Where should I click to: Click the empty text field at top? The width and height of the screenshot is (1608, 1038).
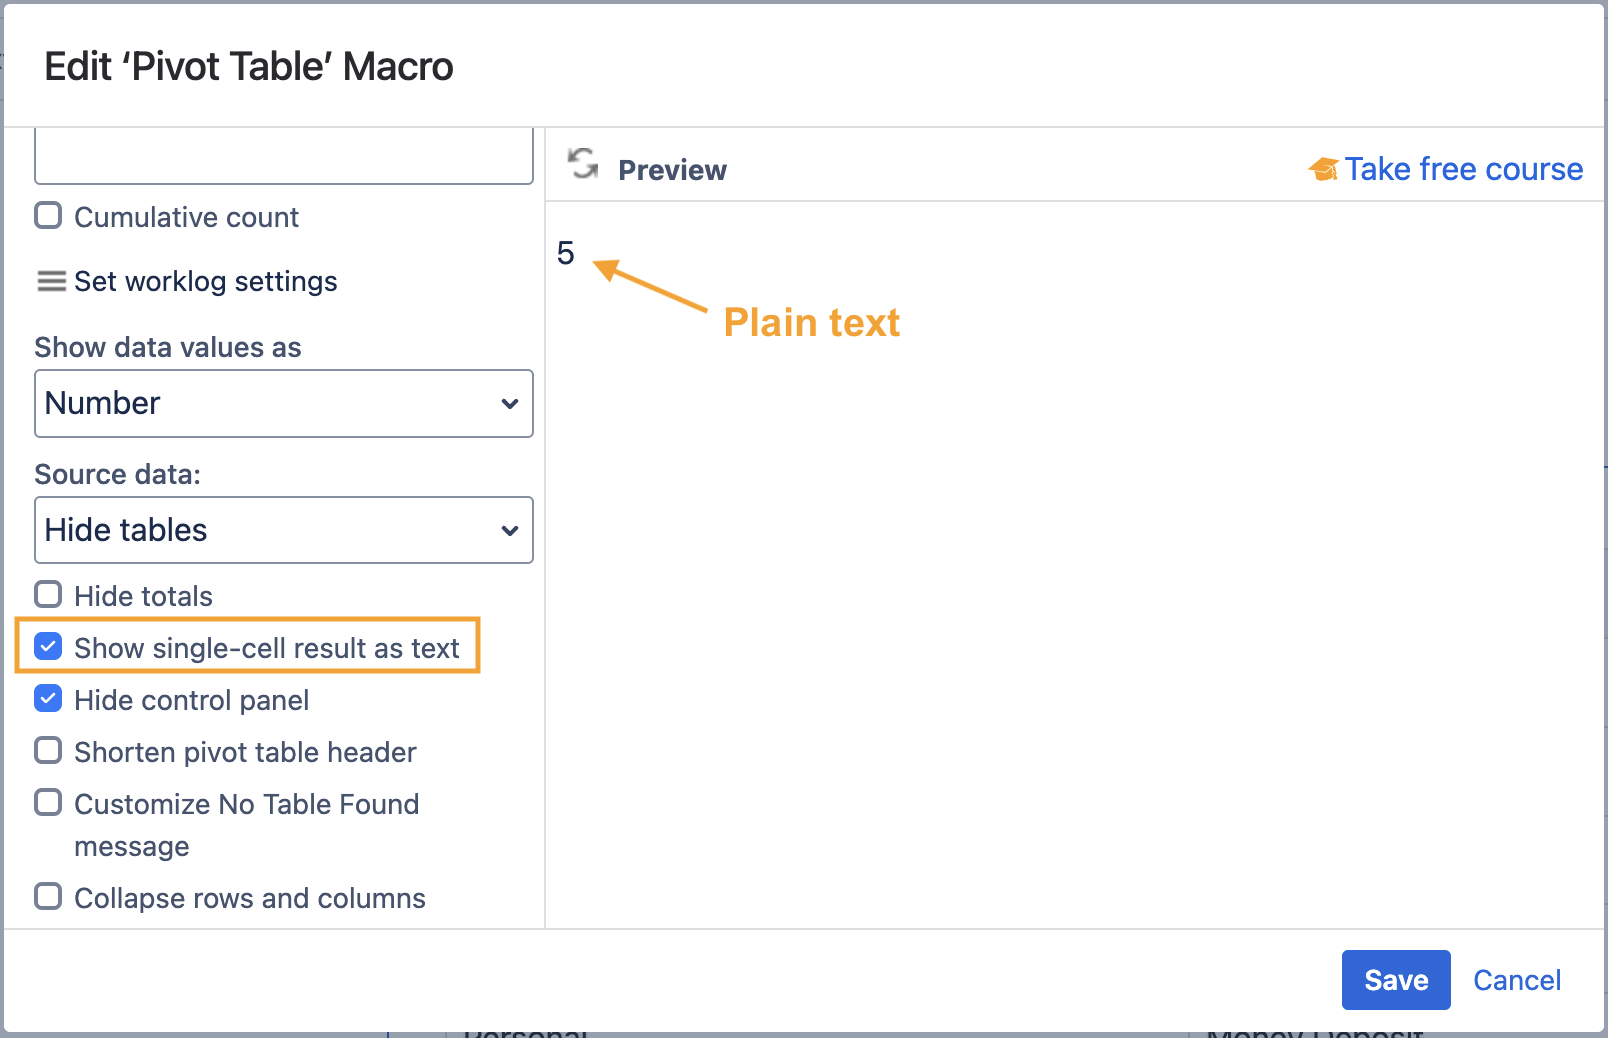click(x=283, y=158)
